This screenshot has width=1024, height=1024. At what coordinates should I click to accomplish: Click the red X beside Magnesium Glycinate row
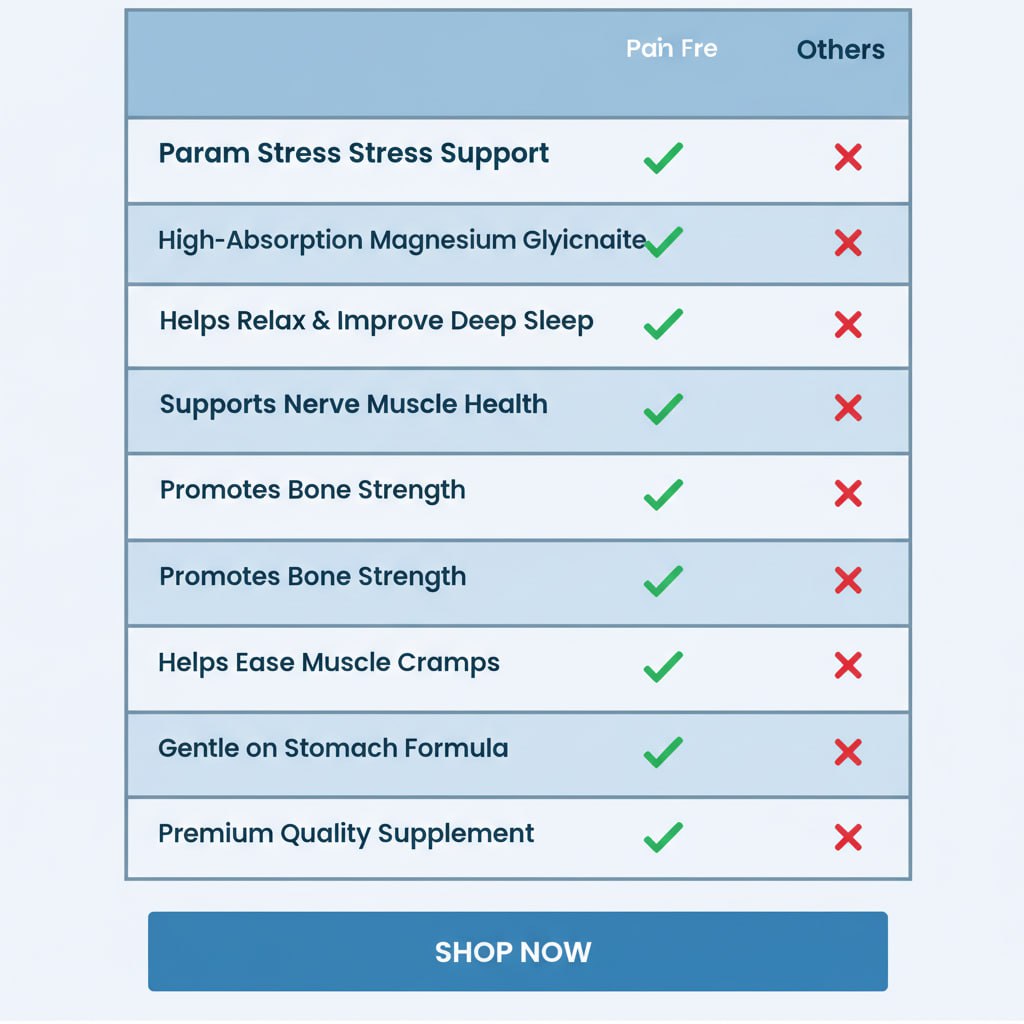[x=848, y=242]
